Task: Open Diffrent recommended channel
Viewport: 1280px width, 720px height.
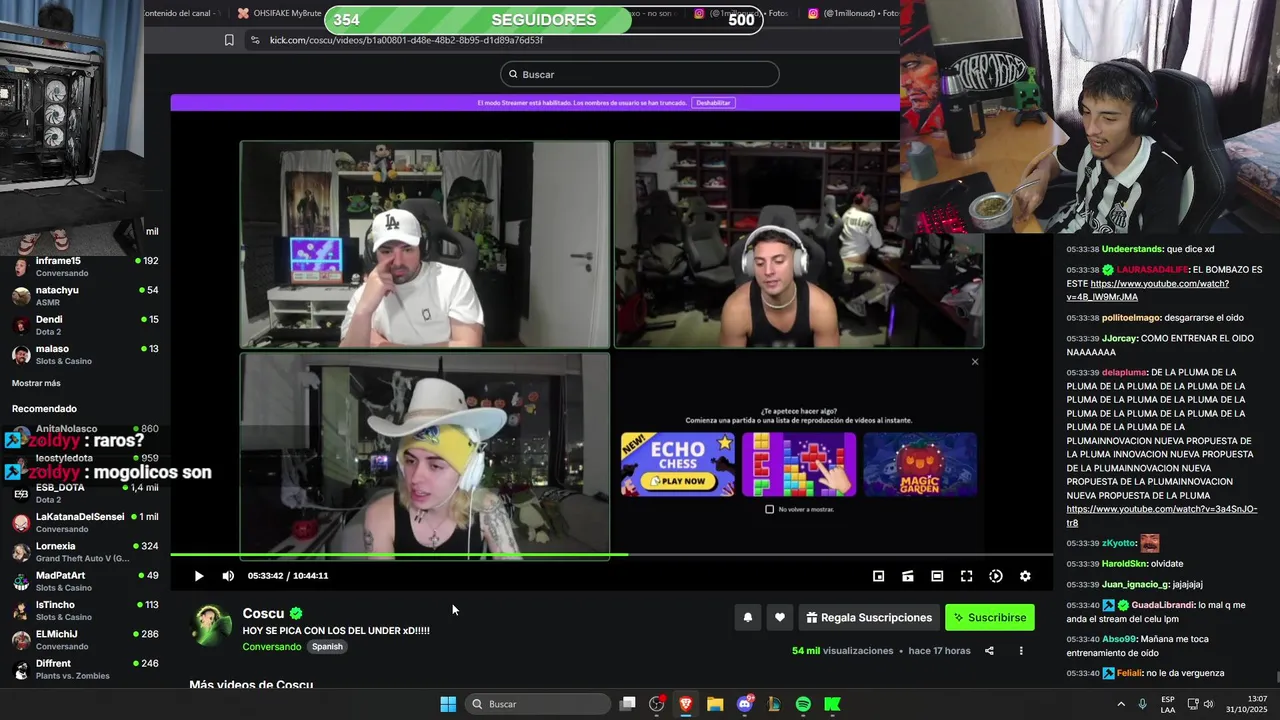Action: 85,669
